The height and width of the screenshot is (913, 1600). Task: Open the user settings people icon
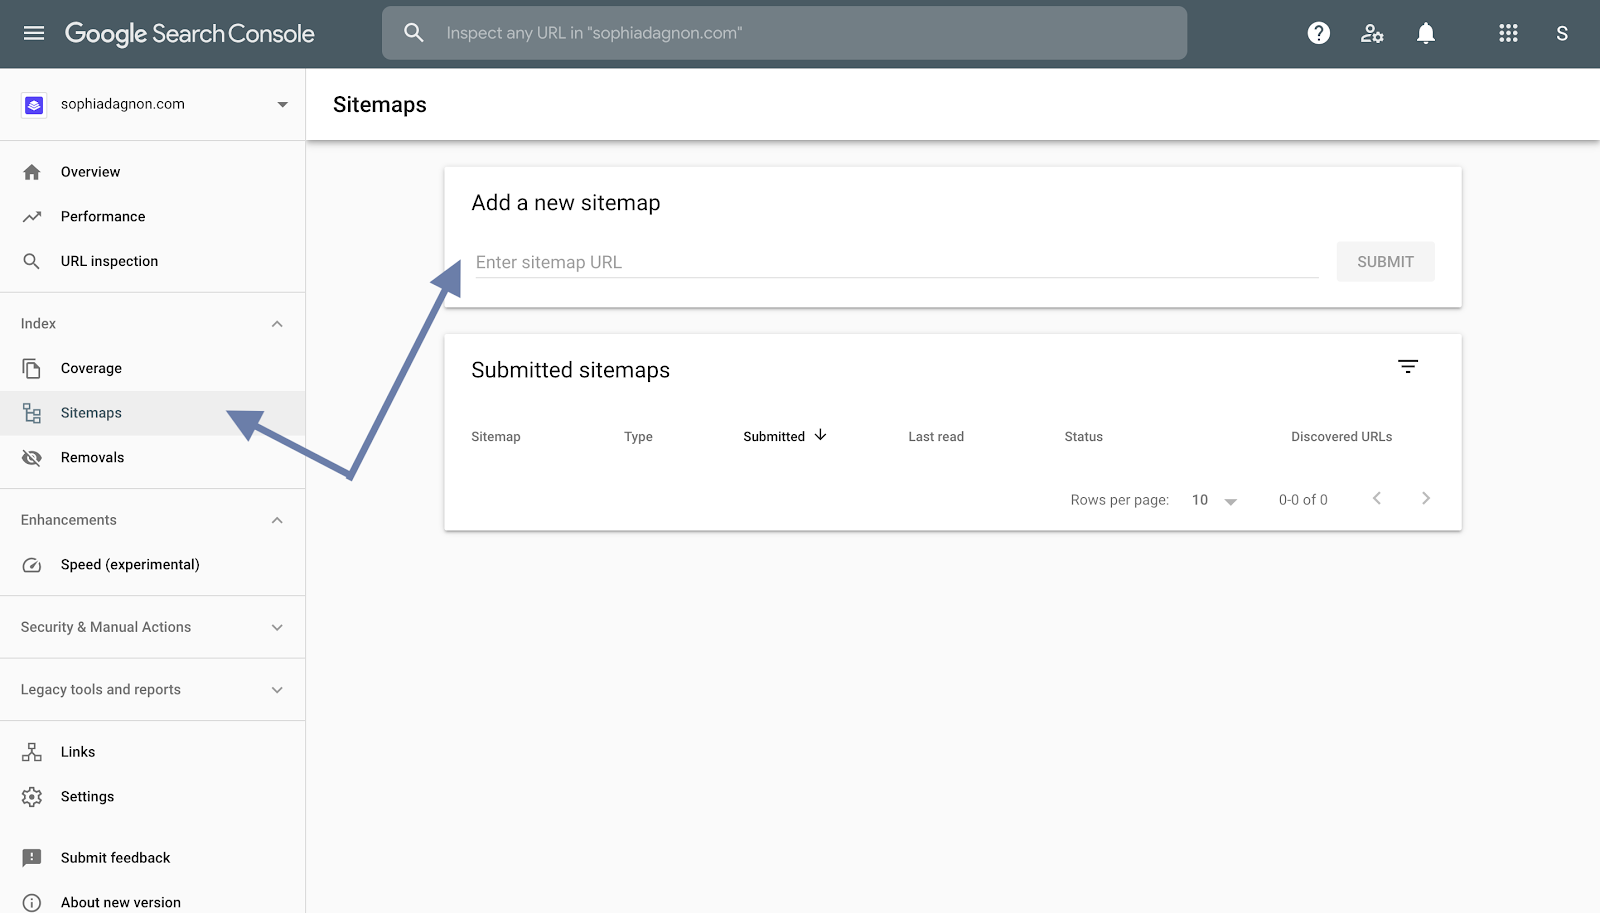[1372, 33]
